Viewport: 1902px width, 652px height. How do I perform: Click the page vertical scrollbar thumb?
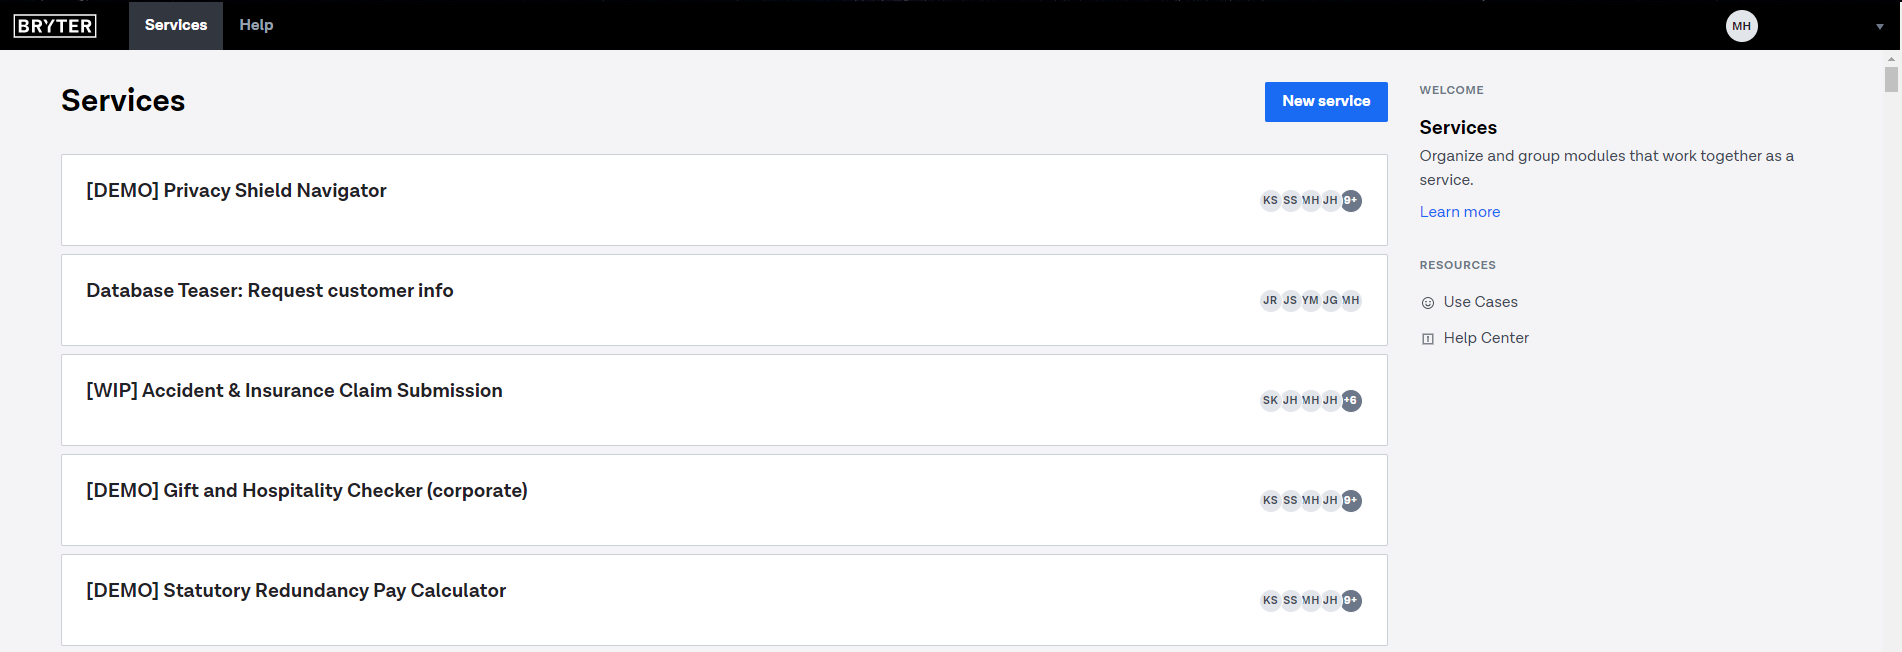coord(1891,79)
